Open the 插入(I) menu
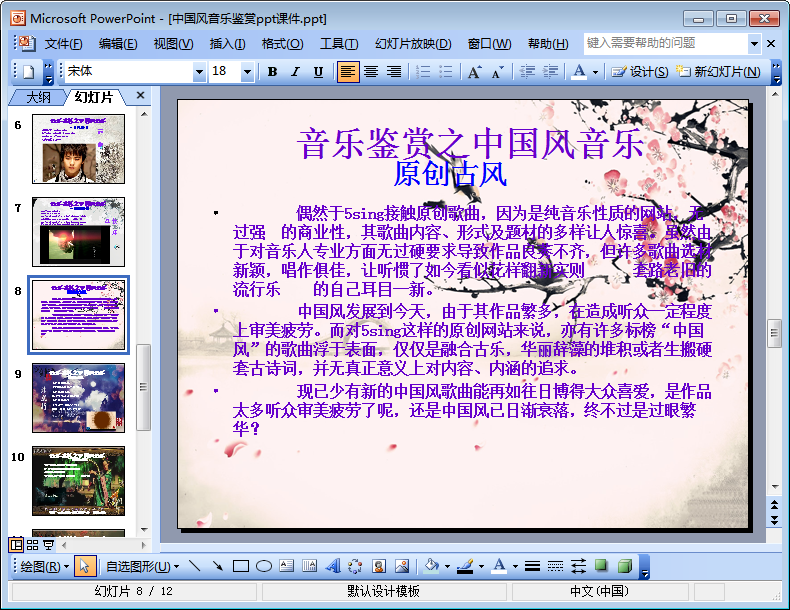The width and height of the screenshot is (790, 610). [227, 44]
